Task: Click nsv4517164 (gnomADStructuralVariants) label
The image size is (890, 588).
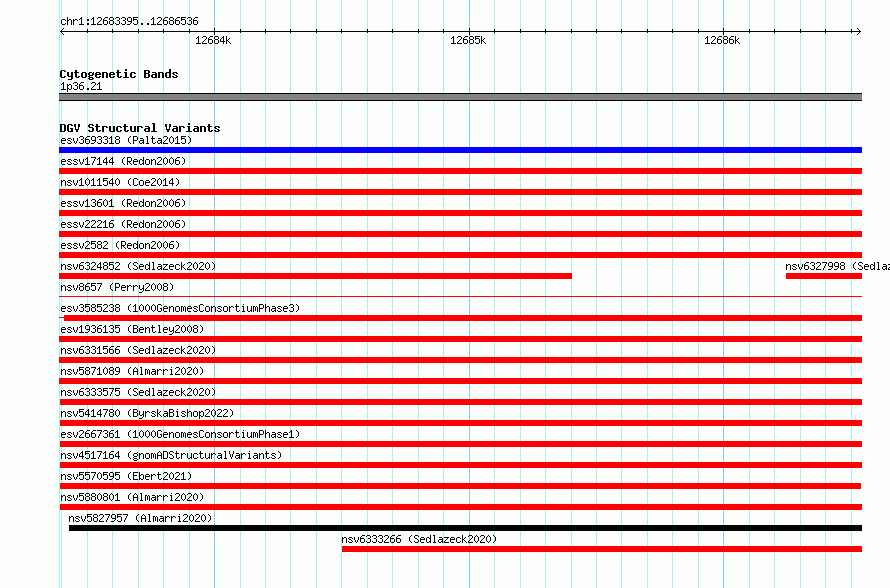Action: coord(171,455)
